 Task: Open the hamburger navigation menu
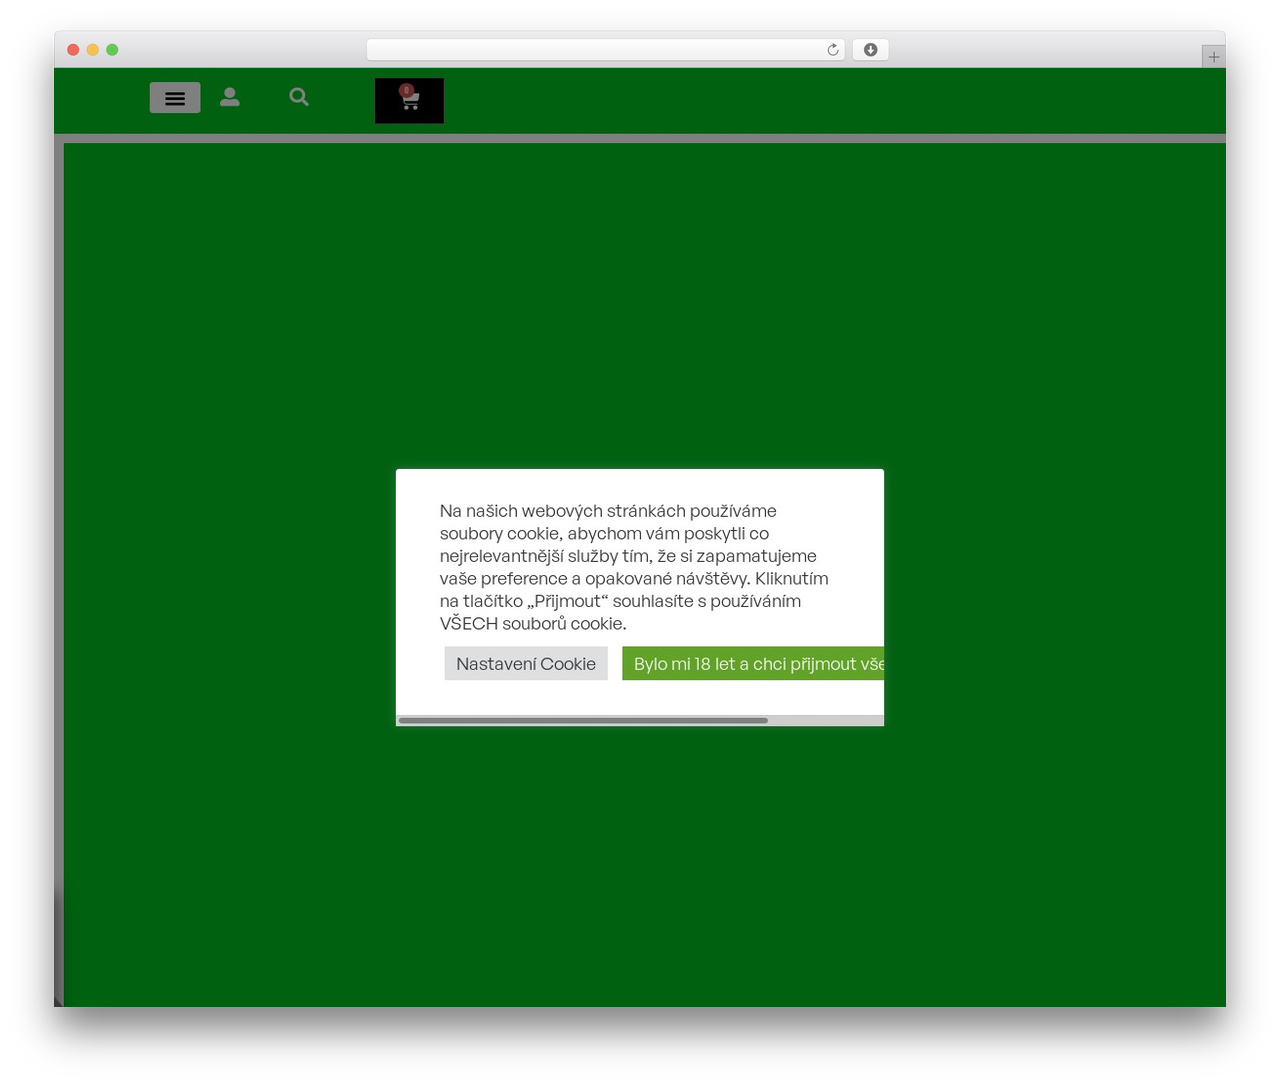click(175, 98)
